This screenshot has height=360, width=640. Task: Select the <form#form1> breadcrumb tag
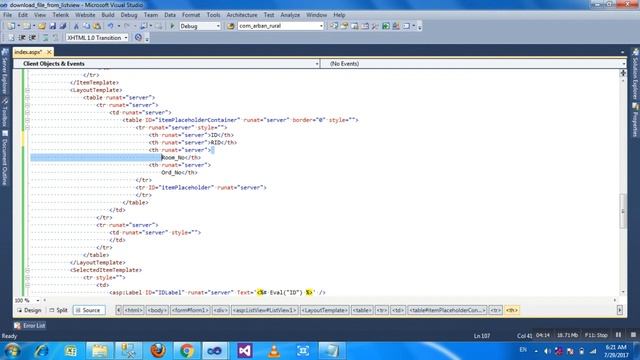tap(190, 310)
